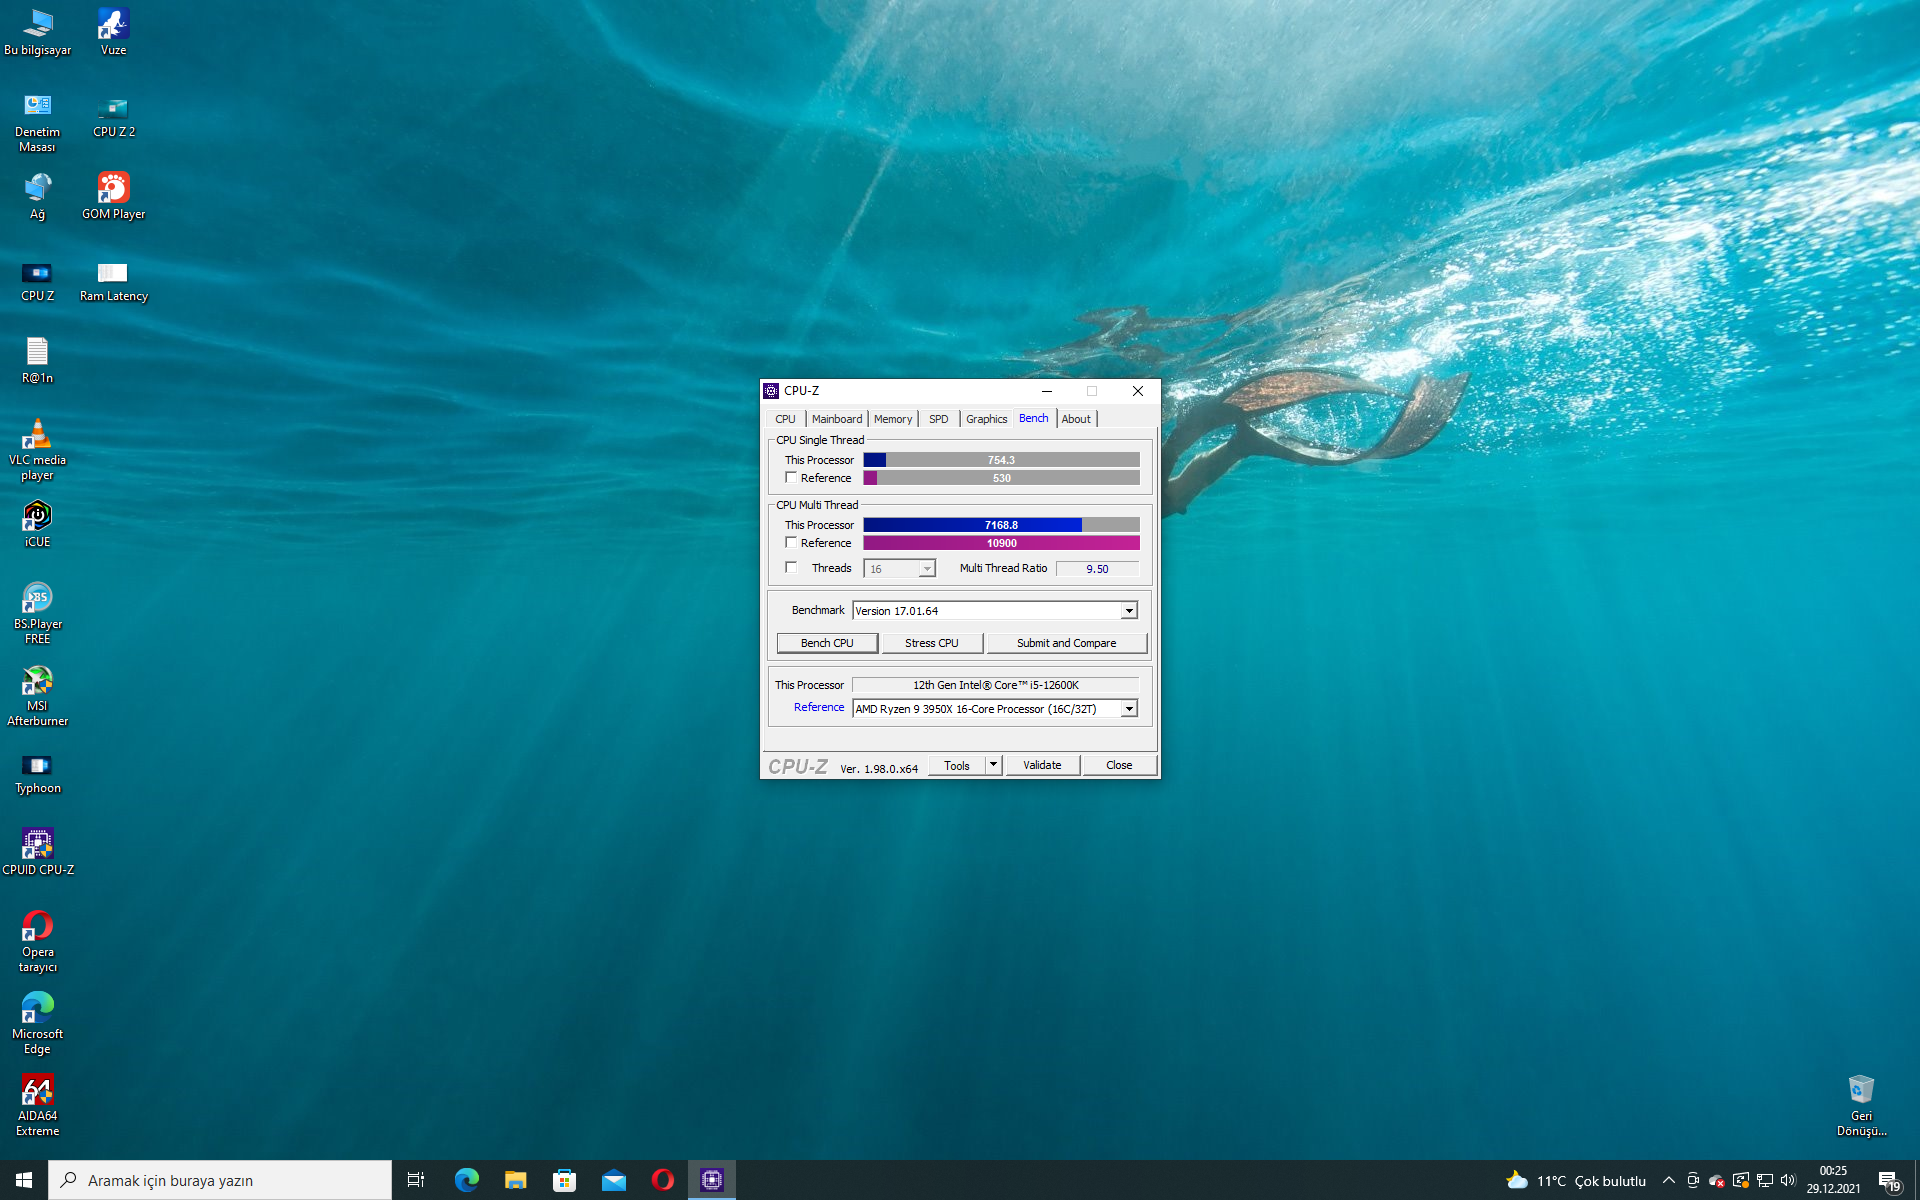Click multi thread reference 10900 bar

[1001, 543]
